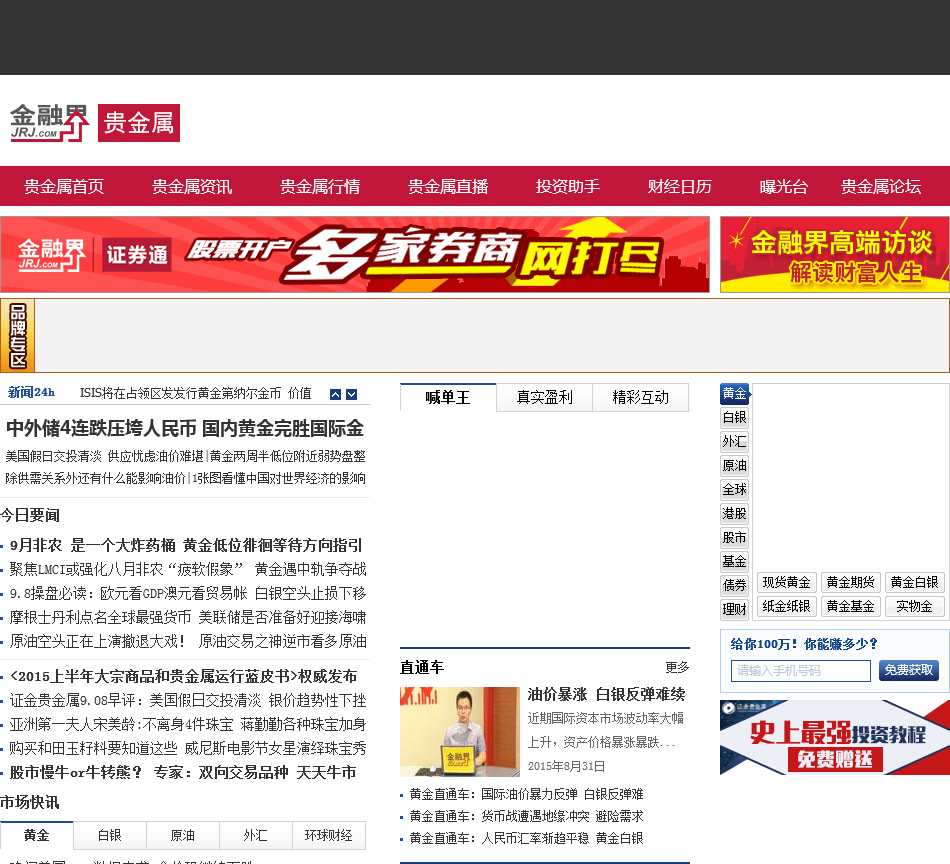Click the news ticker down arrow
950x864 pixels.
click(x=351, y=394)
